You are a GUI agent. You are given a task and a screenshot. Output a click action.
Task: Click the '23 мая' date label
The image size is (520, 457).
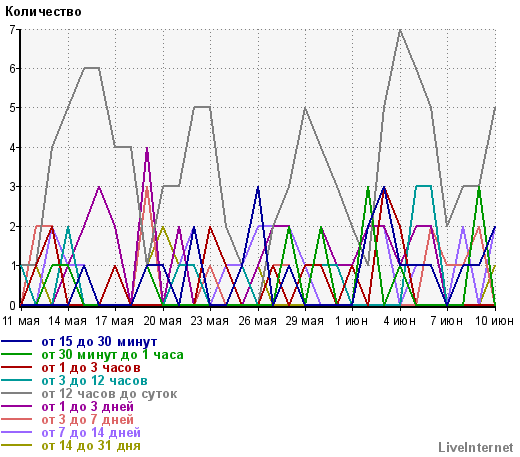(x=210, y=321)
